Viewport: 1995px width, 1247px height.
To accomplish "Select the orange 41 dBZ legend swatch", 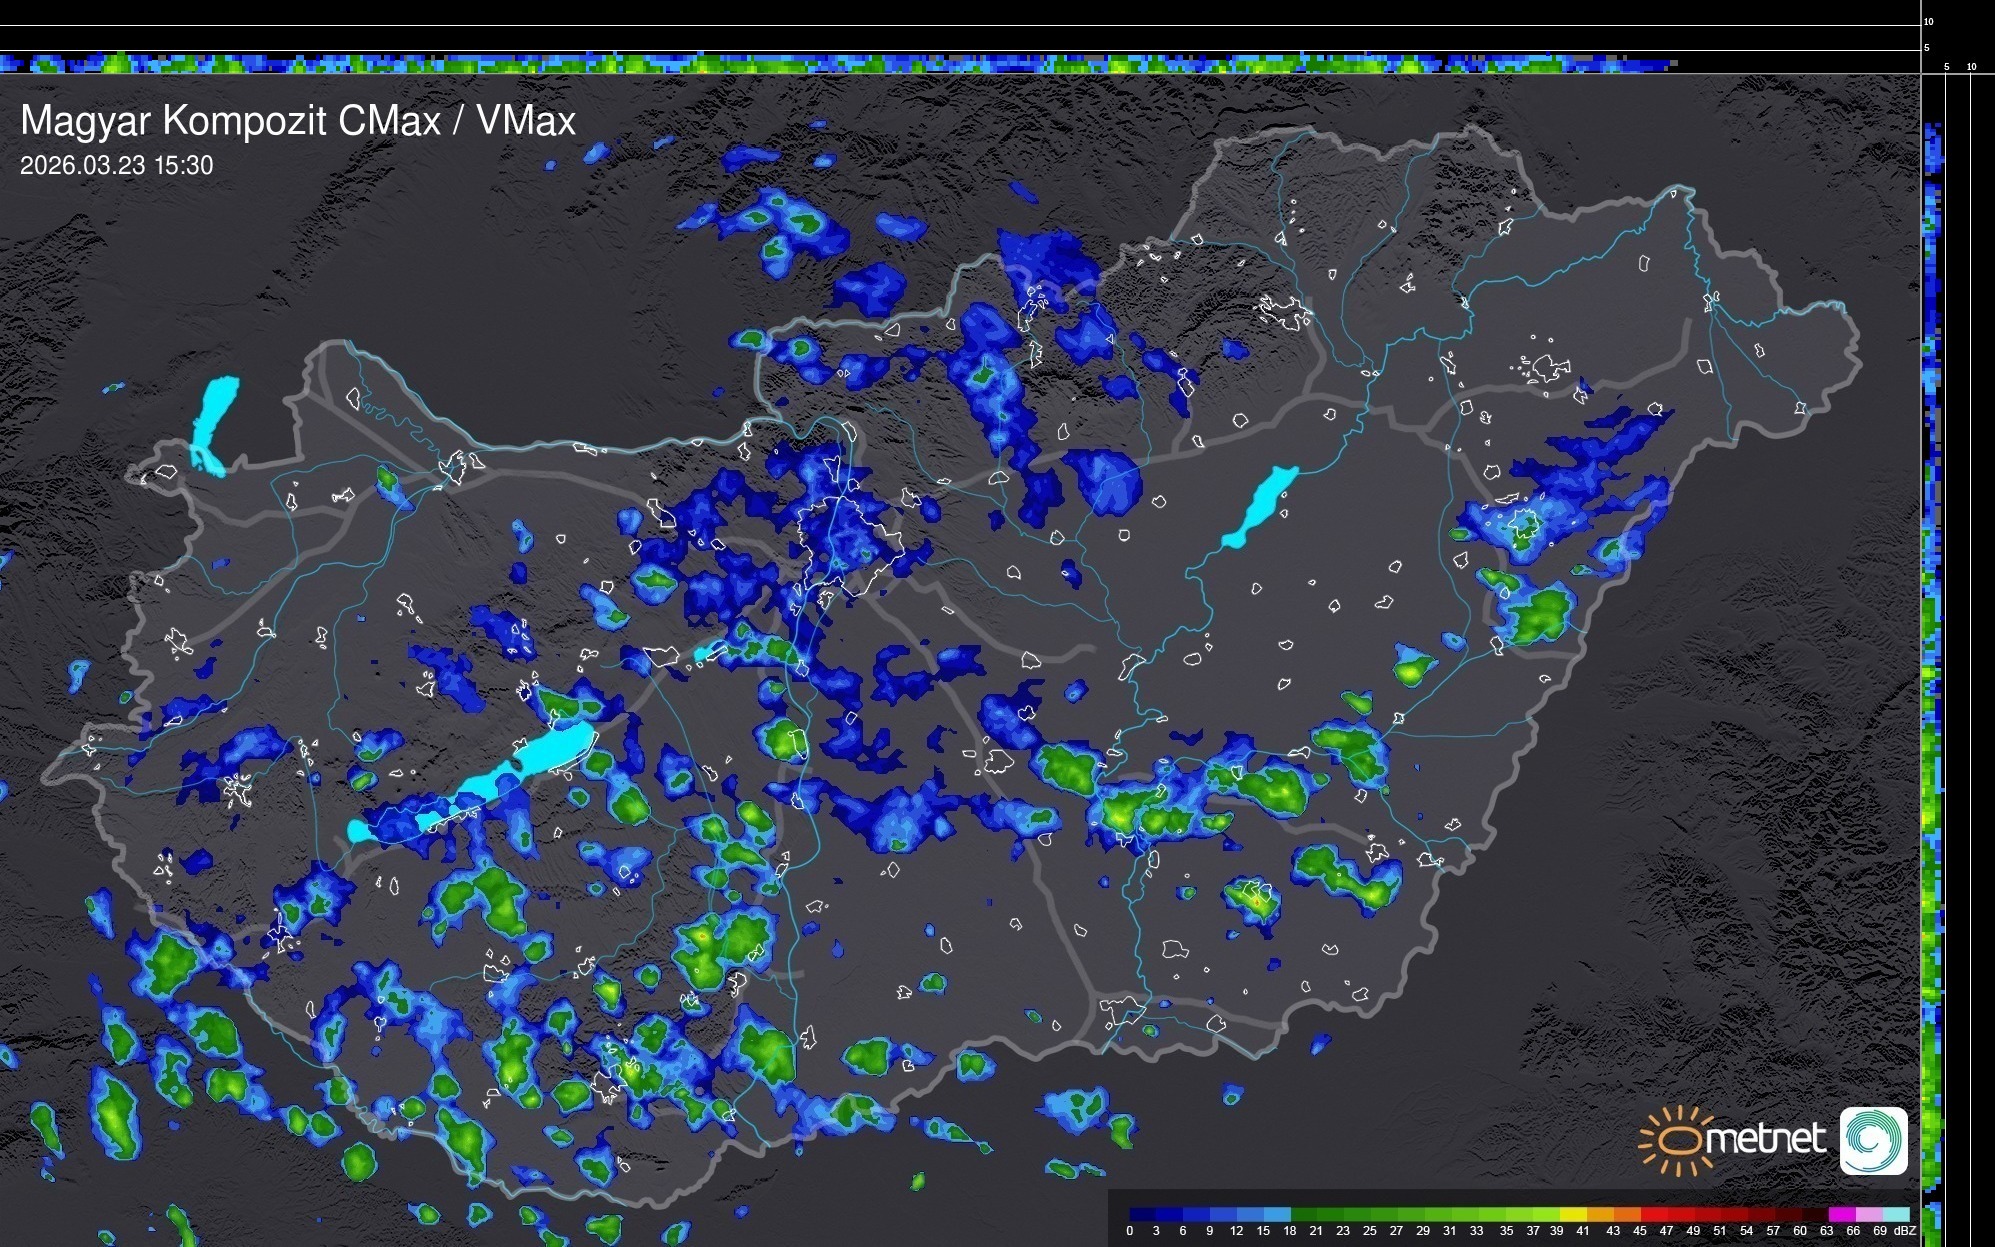I will pos(1600,1214).
